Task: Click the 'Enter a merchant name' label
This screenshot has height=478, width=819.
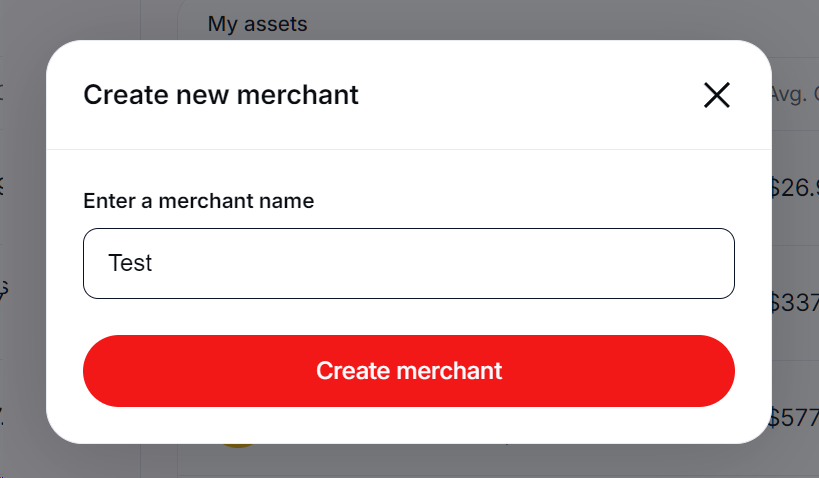Action: 198,201
